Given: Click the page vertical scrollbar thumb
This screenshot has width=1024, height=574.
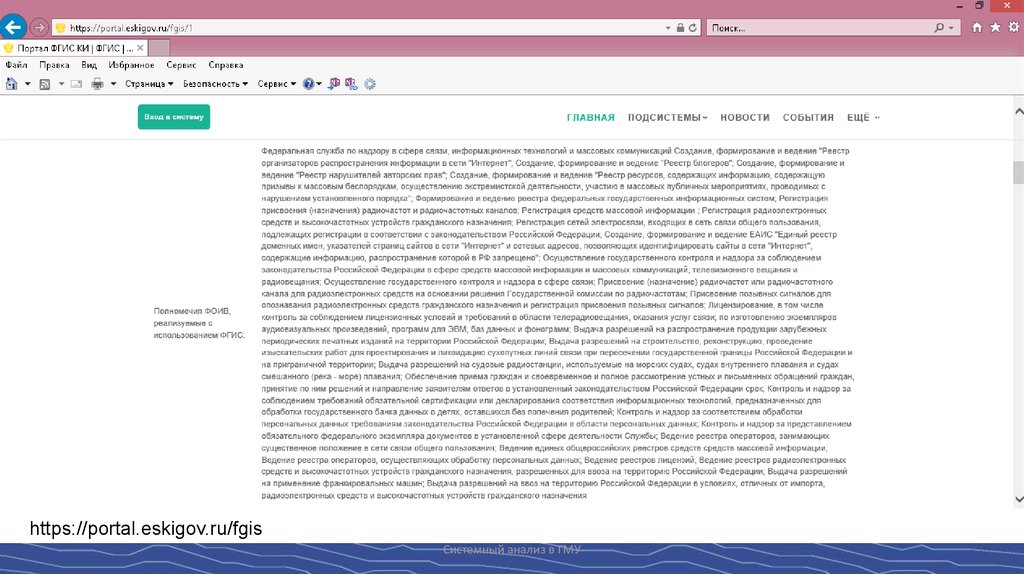Looking at the screenshot, I should coord(1017,172).
